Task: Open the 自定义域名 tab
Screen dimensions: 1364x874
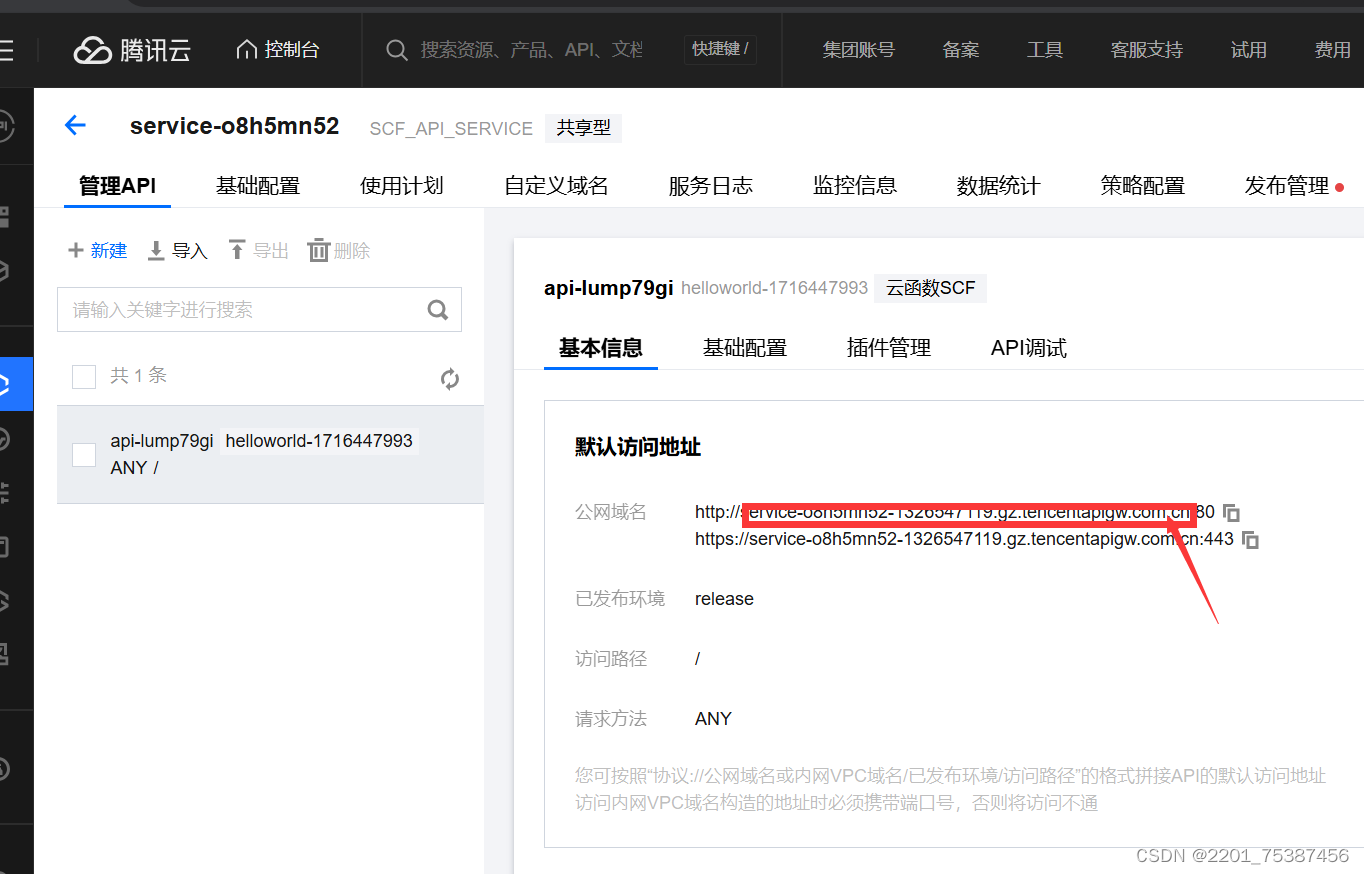Action: (x=556, y=186)
